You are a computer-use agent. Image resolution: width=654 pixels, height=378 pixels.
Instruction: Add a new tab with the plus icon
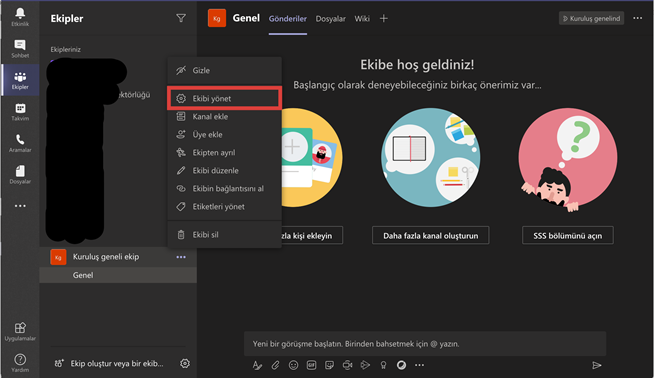(x=384, y=18)
